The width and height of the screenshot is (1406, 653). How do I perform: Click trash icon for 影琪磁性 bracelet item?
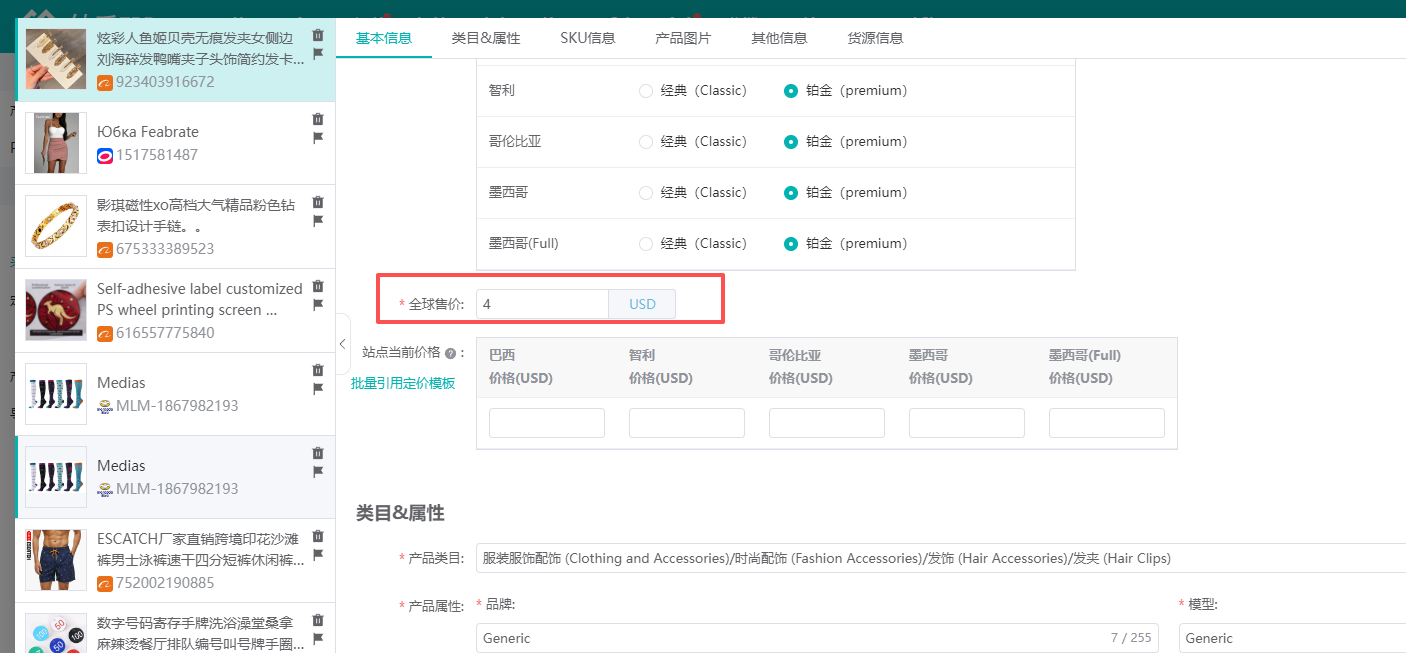click(x=318, y=202)
